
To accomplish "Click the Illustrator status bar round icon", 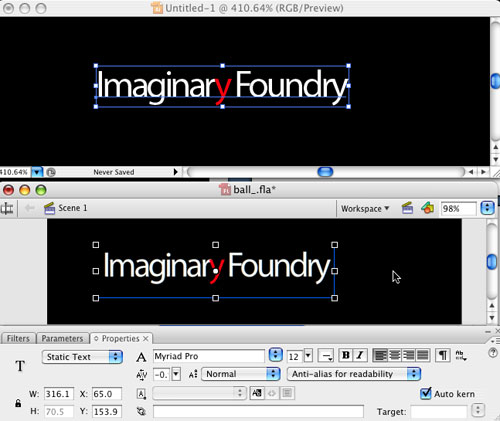I will [x=51, y=172].
